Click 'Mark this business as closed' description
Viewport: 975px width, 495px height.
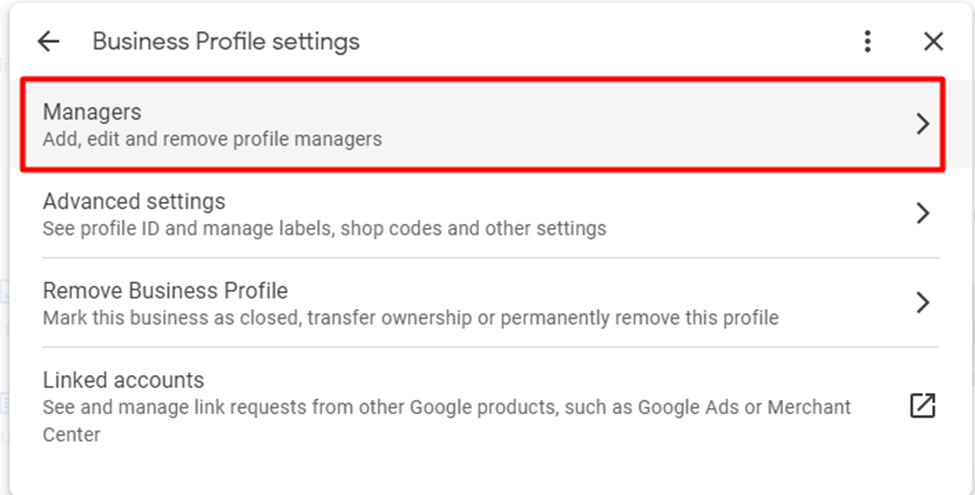pos(172,318)
